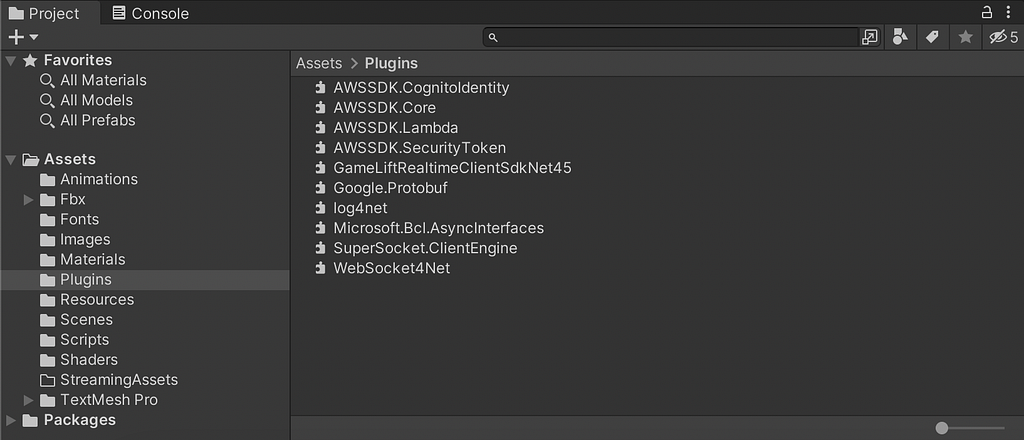Viewport: 1024px width, 440px height.
Task: Toggle the Project panel lock icon
Action: pos(986,12)
